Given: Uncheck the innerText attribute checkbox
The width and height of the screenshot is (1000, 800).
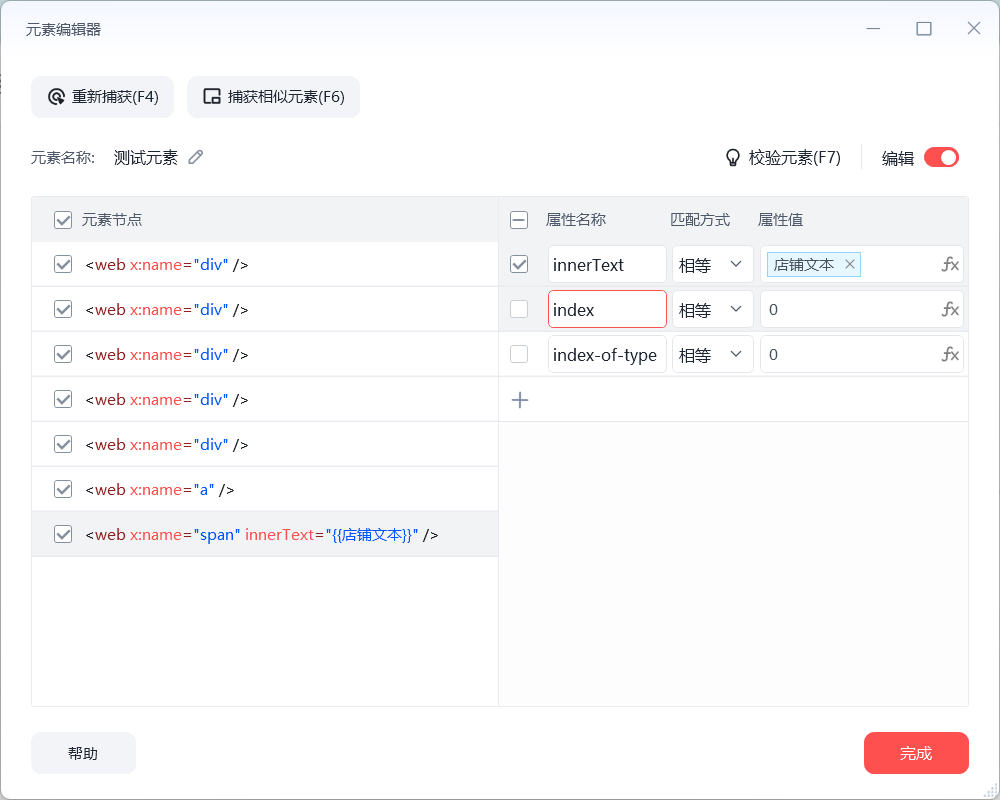Looking at the screenshot, I should pyautogui.click(x=519, y=265).
